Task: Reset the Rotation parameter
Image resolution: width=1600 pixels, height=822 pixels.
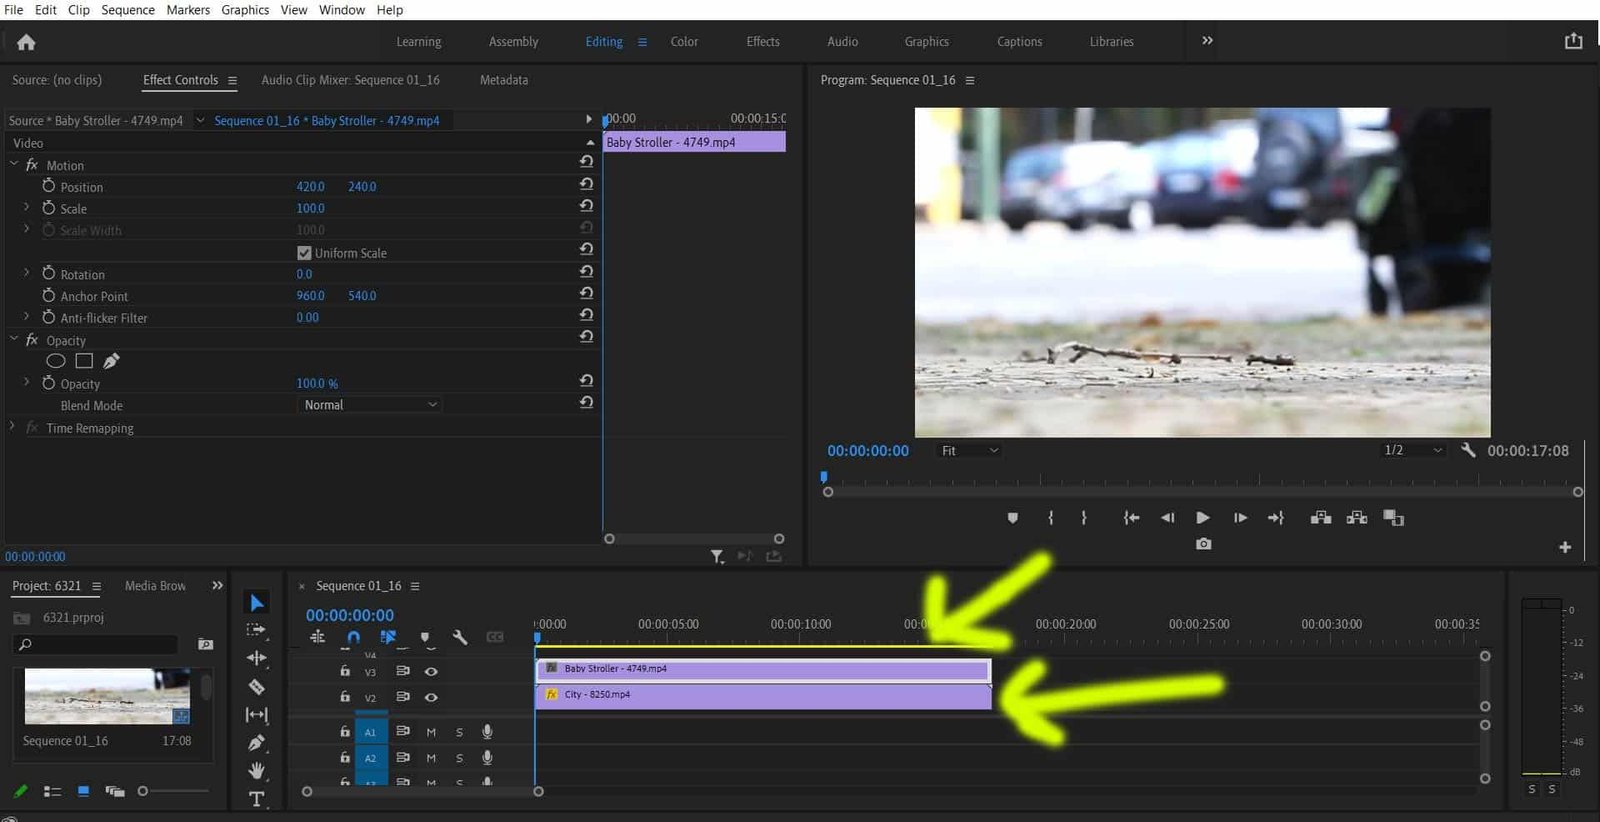Action: 586,271
